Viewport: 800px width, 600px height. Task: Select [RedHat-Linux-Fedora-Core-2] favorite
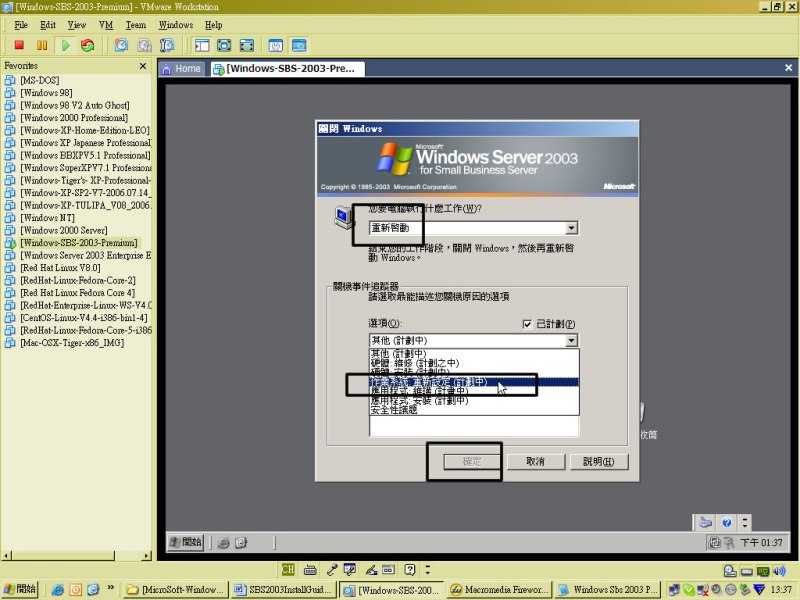(78, 281)
